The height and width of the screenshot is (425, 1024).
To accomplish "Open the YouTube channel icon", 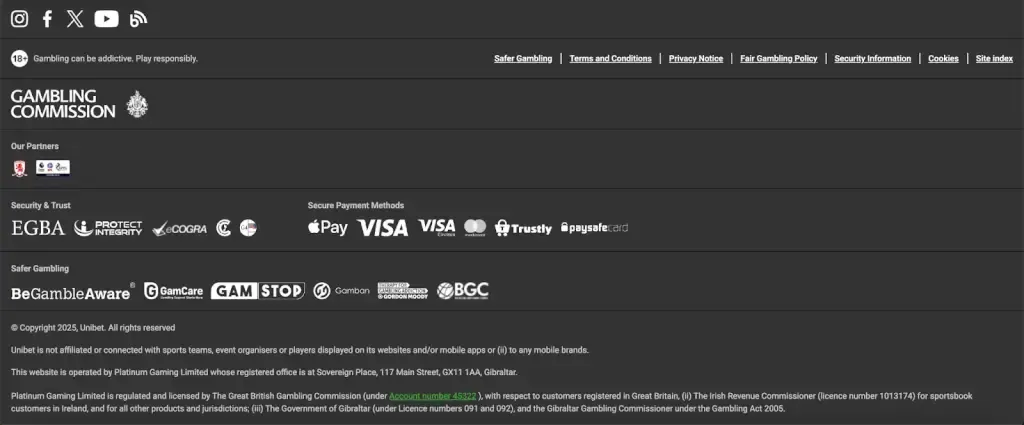I will (106, 19).
